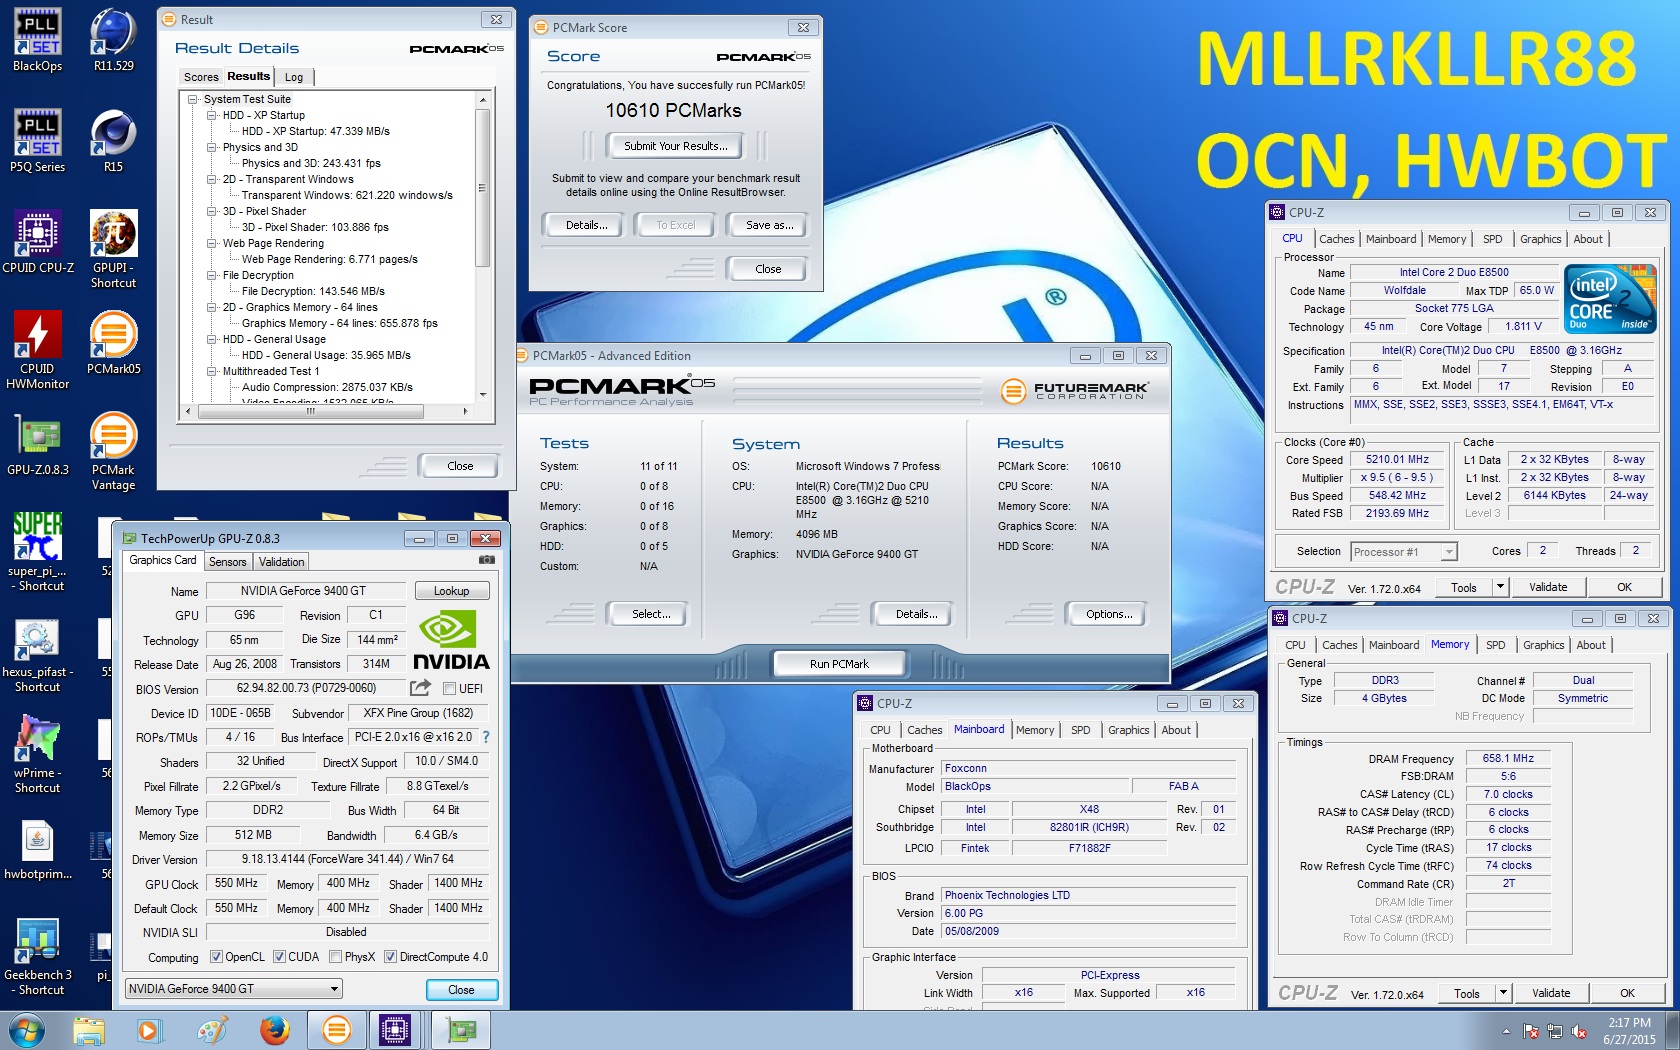
Task: Open File Explorer from taskbar
Action: 89,1030
